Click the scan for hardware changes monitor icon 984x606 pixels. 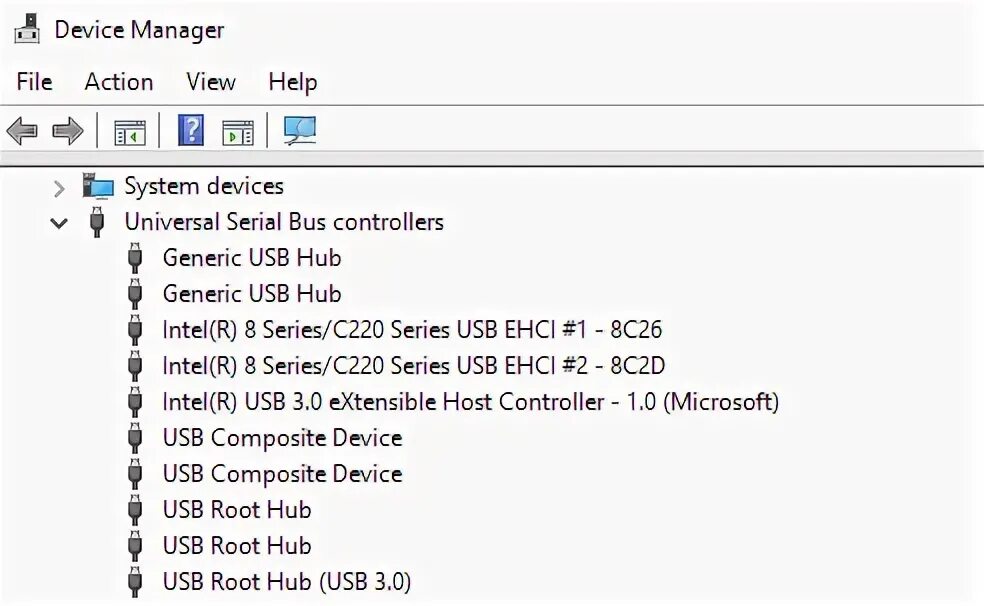tap(300, 130)
